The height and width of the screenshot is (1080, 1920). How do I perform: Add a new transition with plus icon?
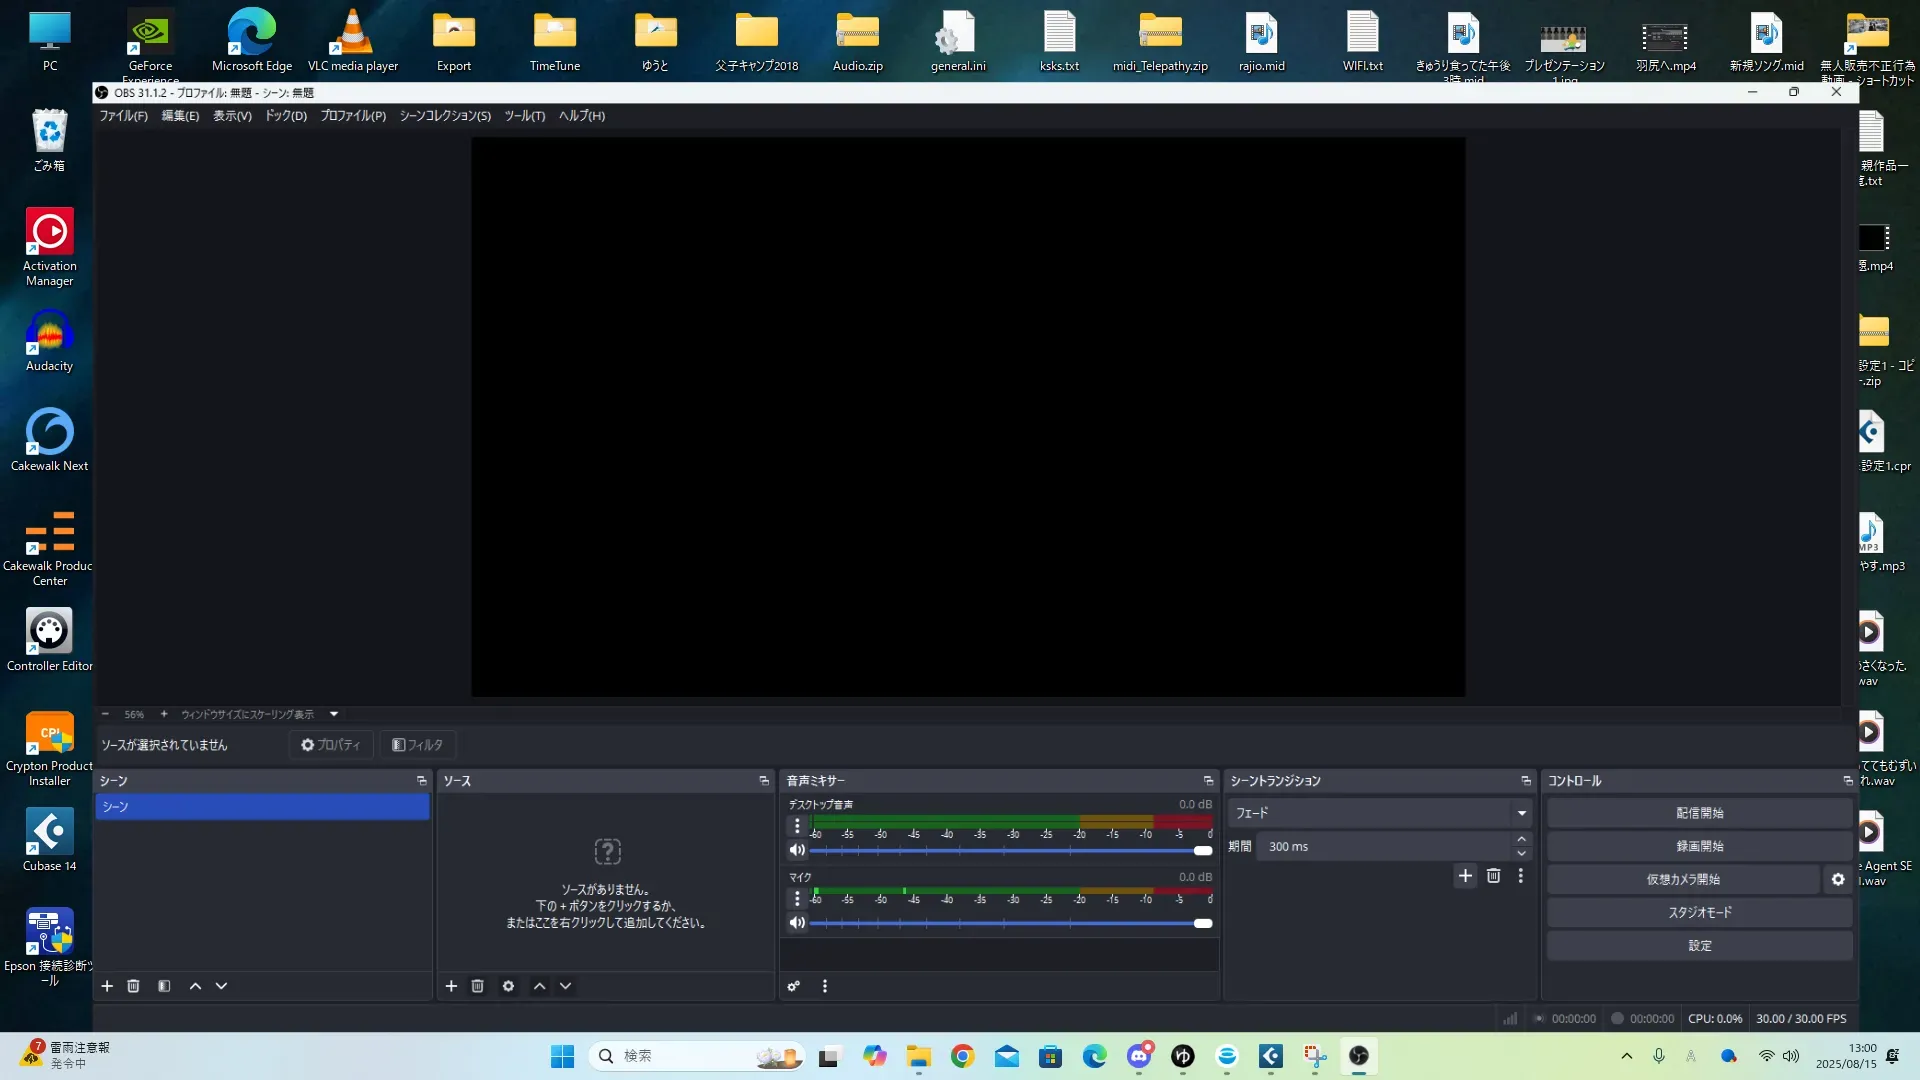[x=1465, y=876]
